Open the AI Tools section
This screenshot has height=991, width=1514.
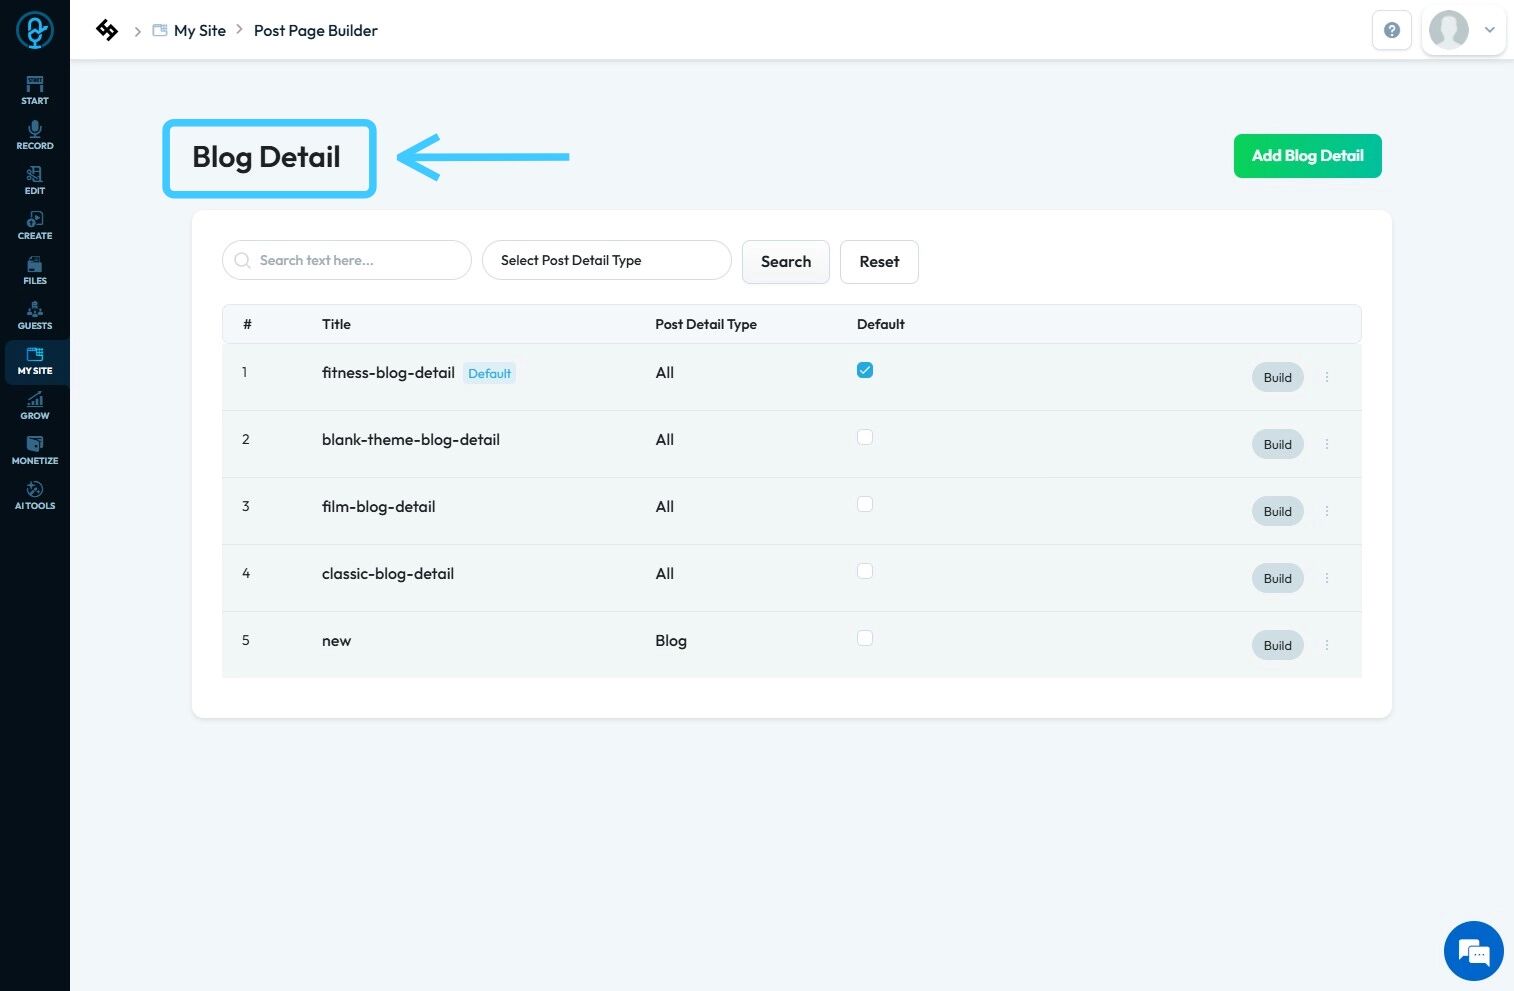point(35,495)
